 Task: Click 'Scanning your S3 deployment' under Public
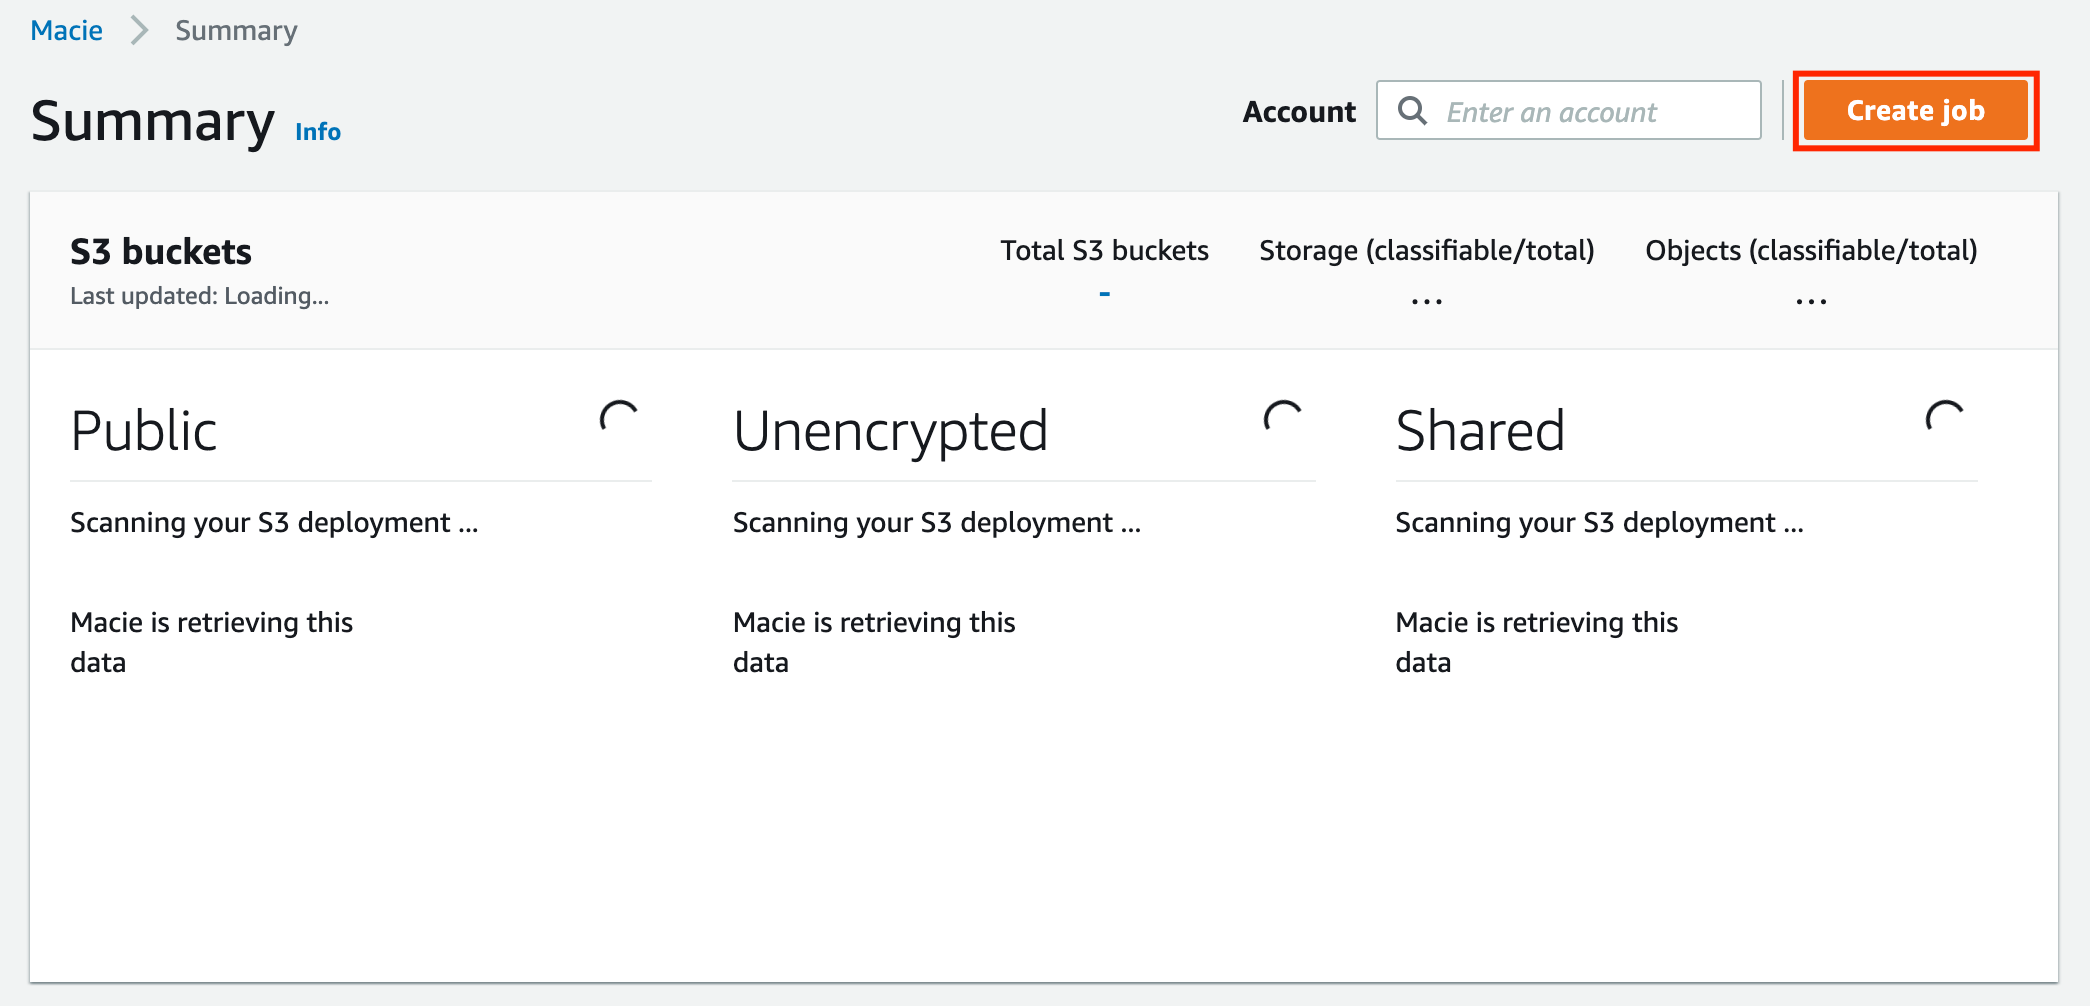click(x=274, y=522)
